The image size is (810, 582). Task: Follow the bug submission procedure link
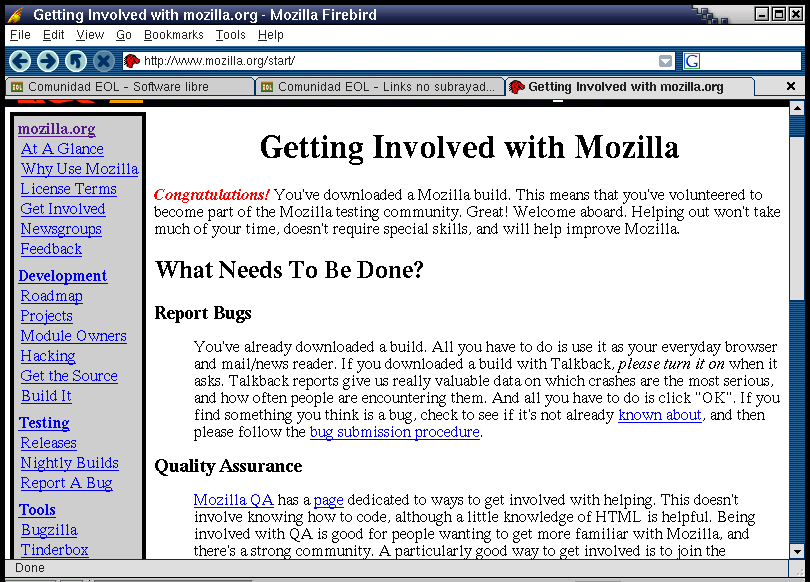point(395,432)
